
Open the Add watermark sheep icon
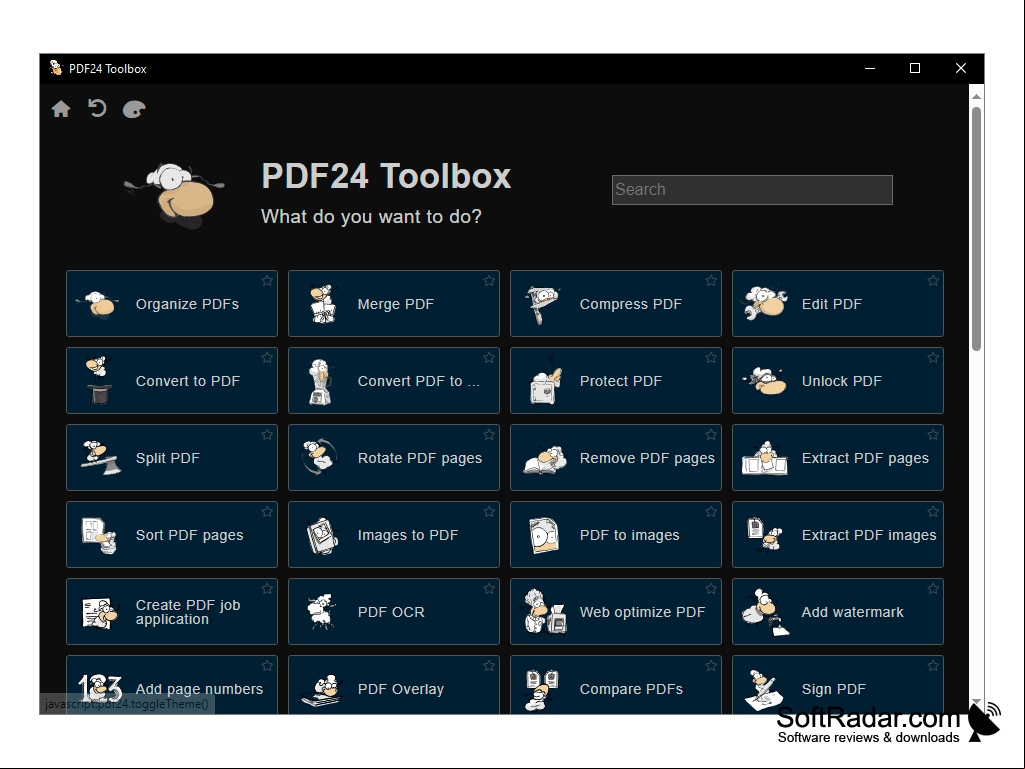[x=765, y=613]
